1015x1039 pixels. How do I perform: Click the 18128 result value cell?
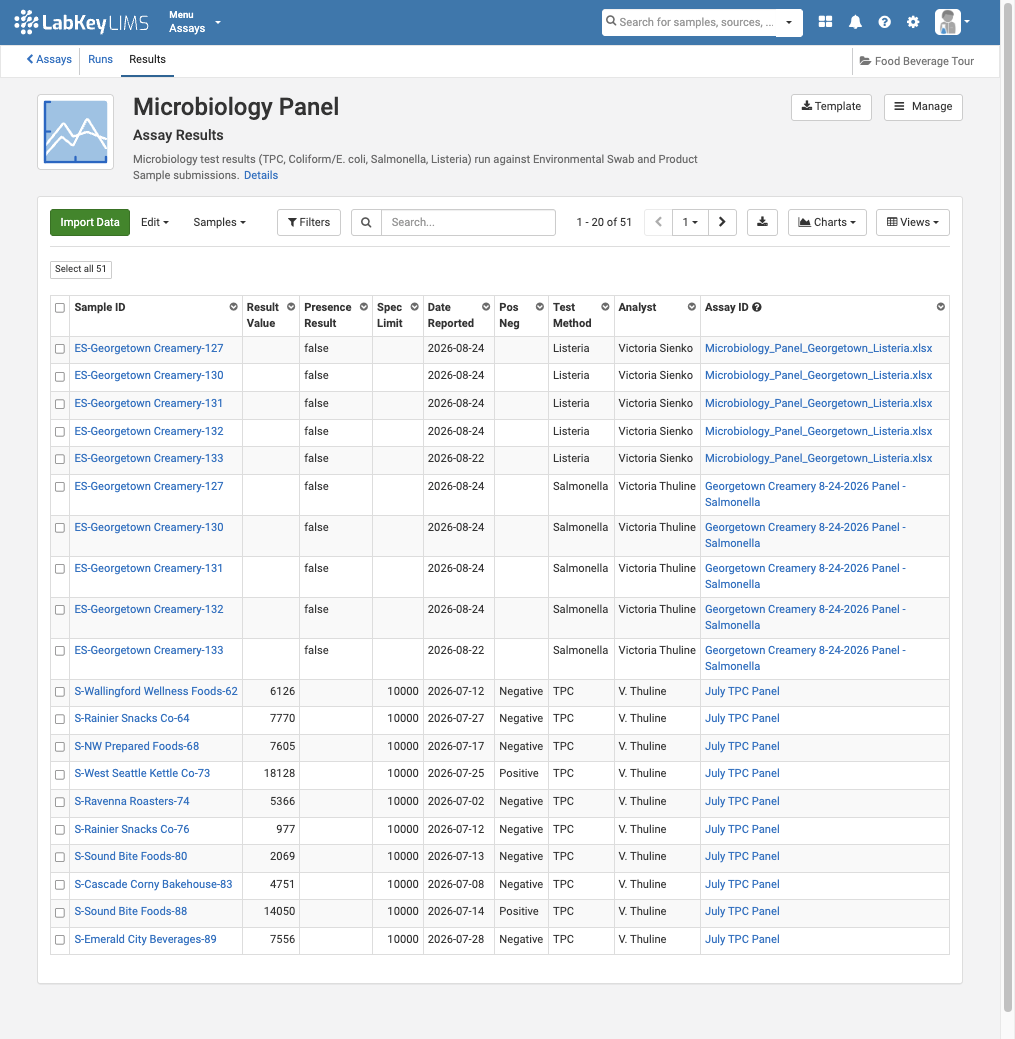coord(271,774)
